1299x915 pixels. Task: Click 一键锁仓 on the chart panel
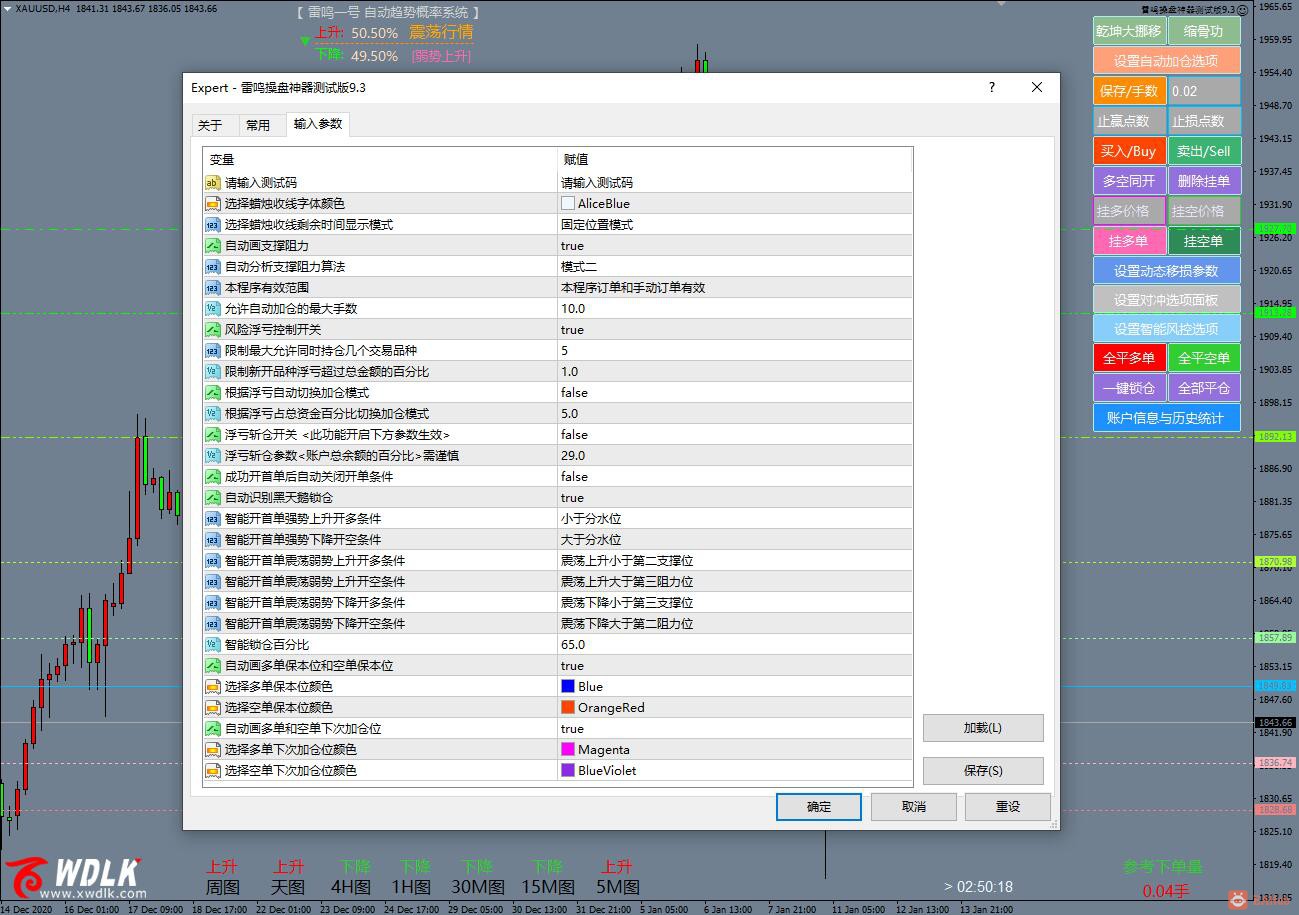coord(1129,388)
